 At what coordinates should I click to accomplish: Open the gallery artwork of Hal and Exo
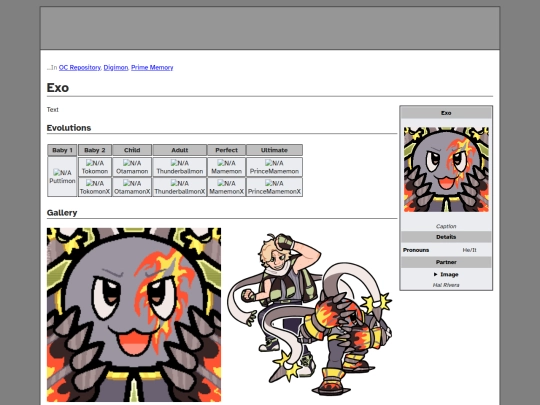point(309,314)
